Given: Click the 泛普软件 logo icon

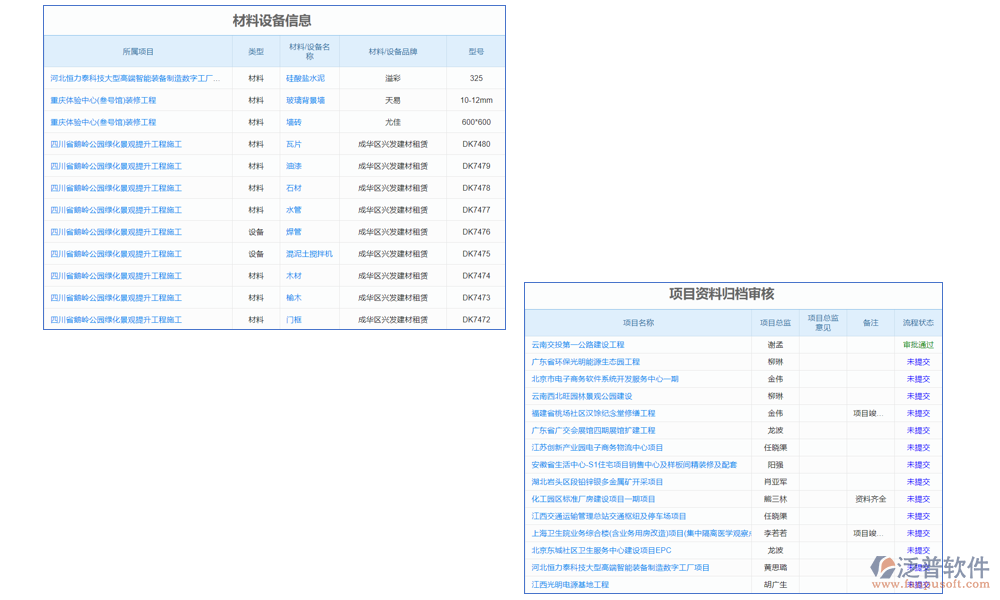Looking at the screenshot, I should [884, 567].
